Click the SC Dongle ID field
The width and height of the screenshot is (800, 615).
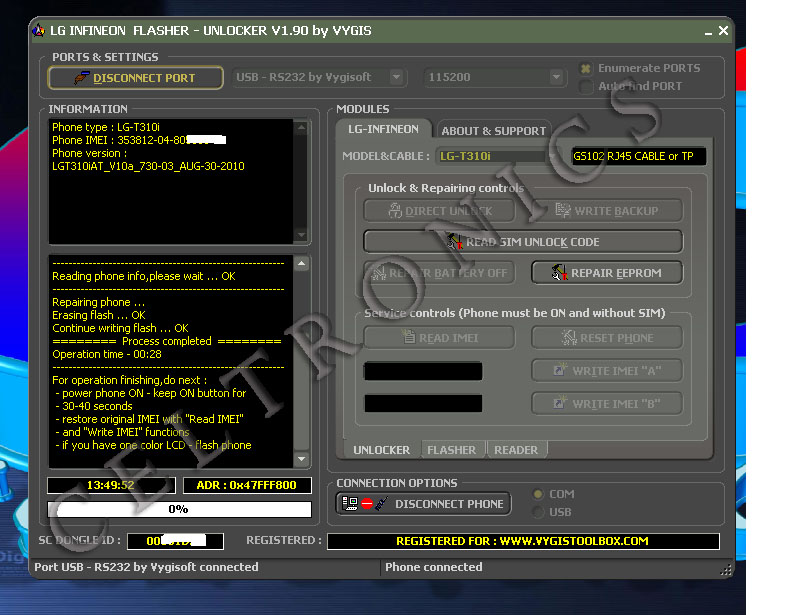coord(176,540)
